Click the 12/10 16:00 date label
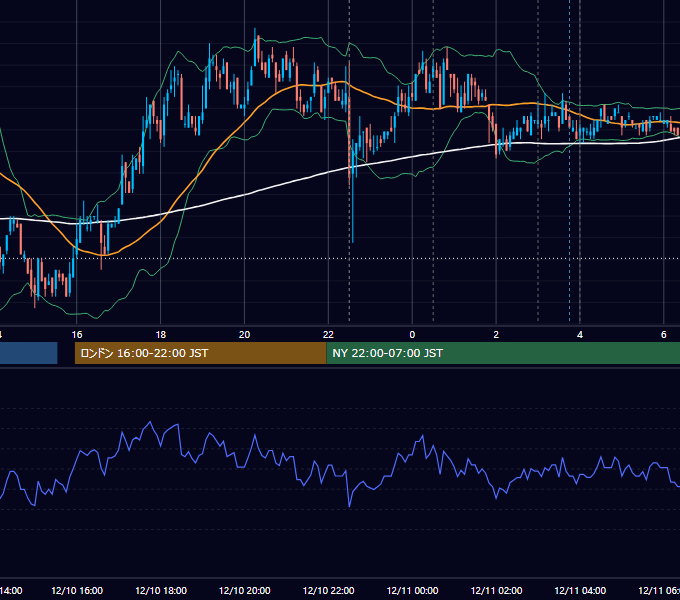Viewport: 680px width, 600px height. pyautogui.click(x=77, y=590)
